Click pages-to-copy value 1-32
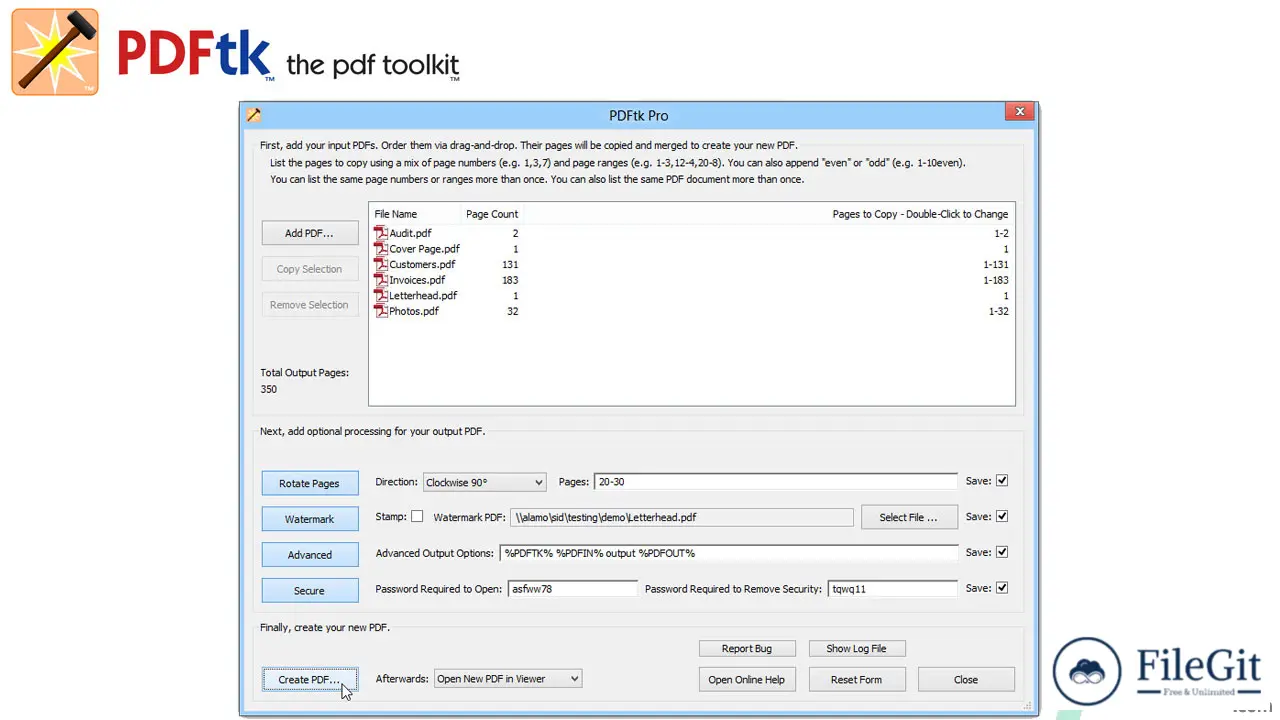Image resolution: width=1280 pixels, height=720 pixels. pos(998,311)
